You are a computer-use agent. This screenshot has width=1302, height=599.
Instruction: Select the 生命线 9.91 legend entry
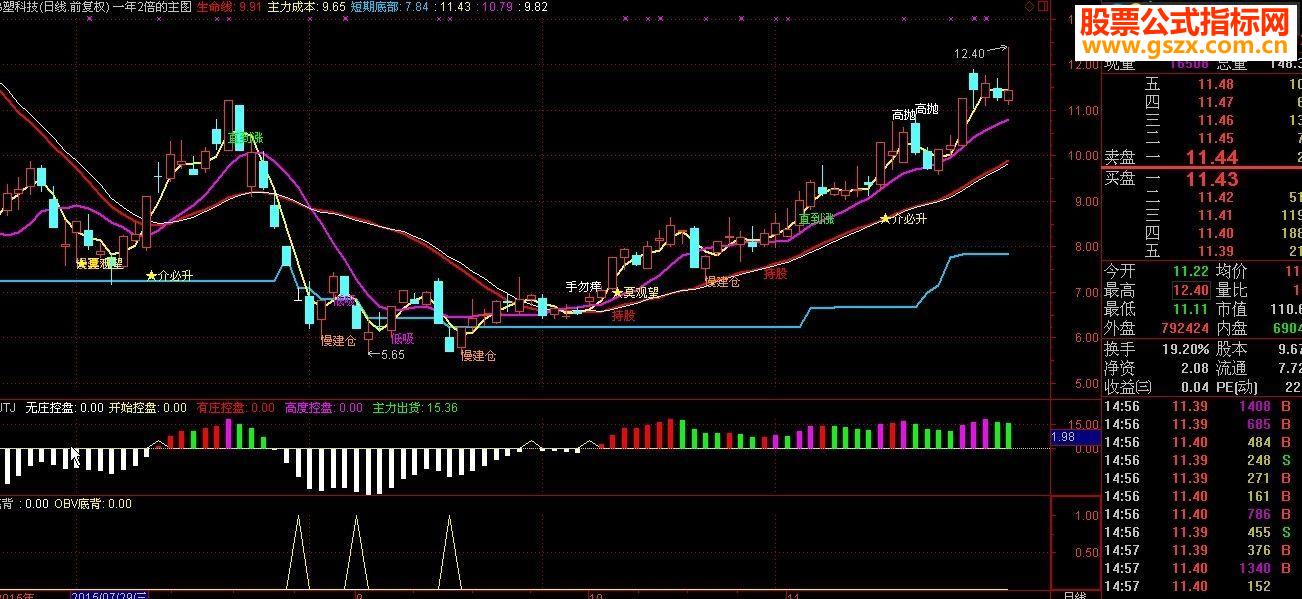tap(229, 6)
